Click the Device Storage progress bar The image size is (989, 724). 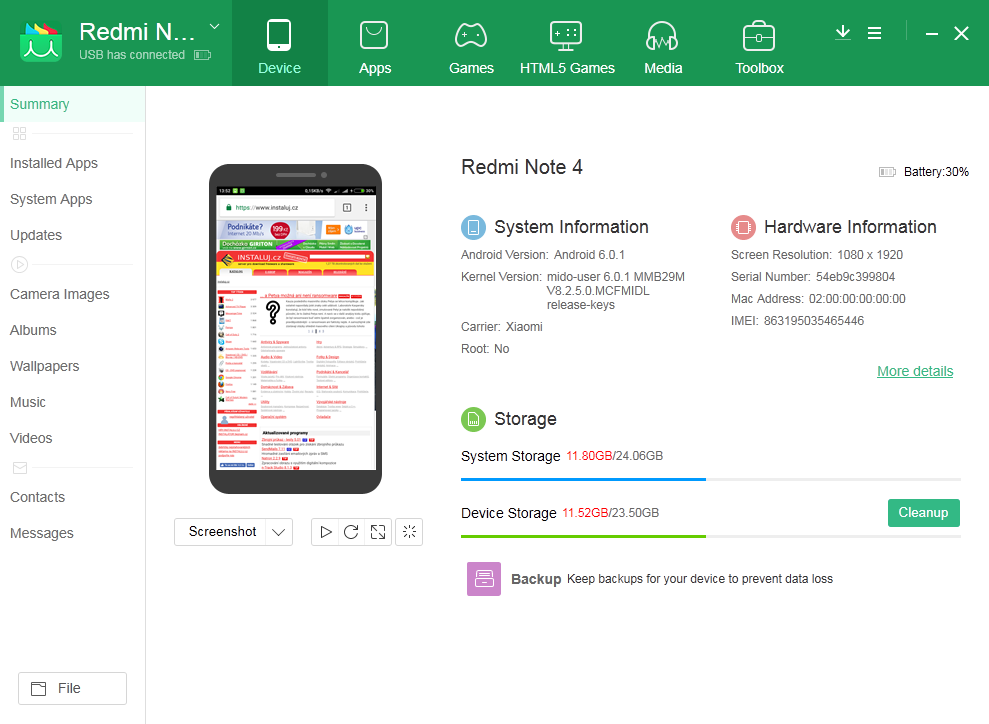pyautogui.click(x=711, y=536)
